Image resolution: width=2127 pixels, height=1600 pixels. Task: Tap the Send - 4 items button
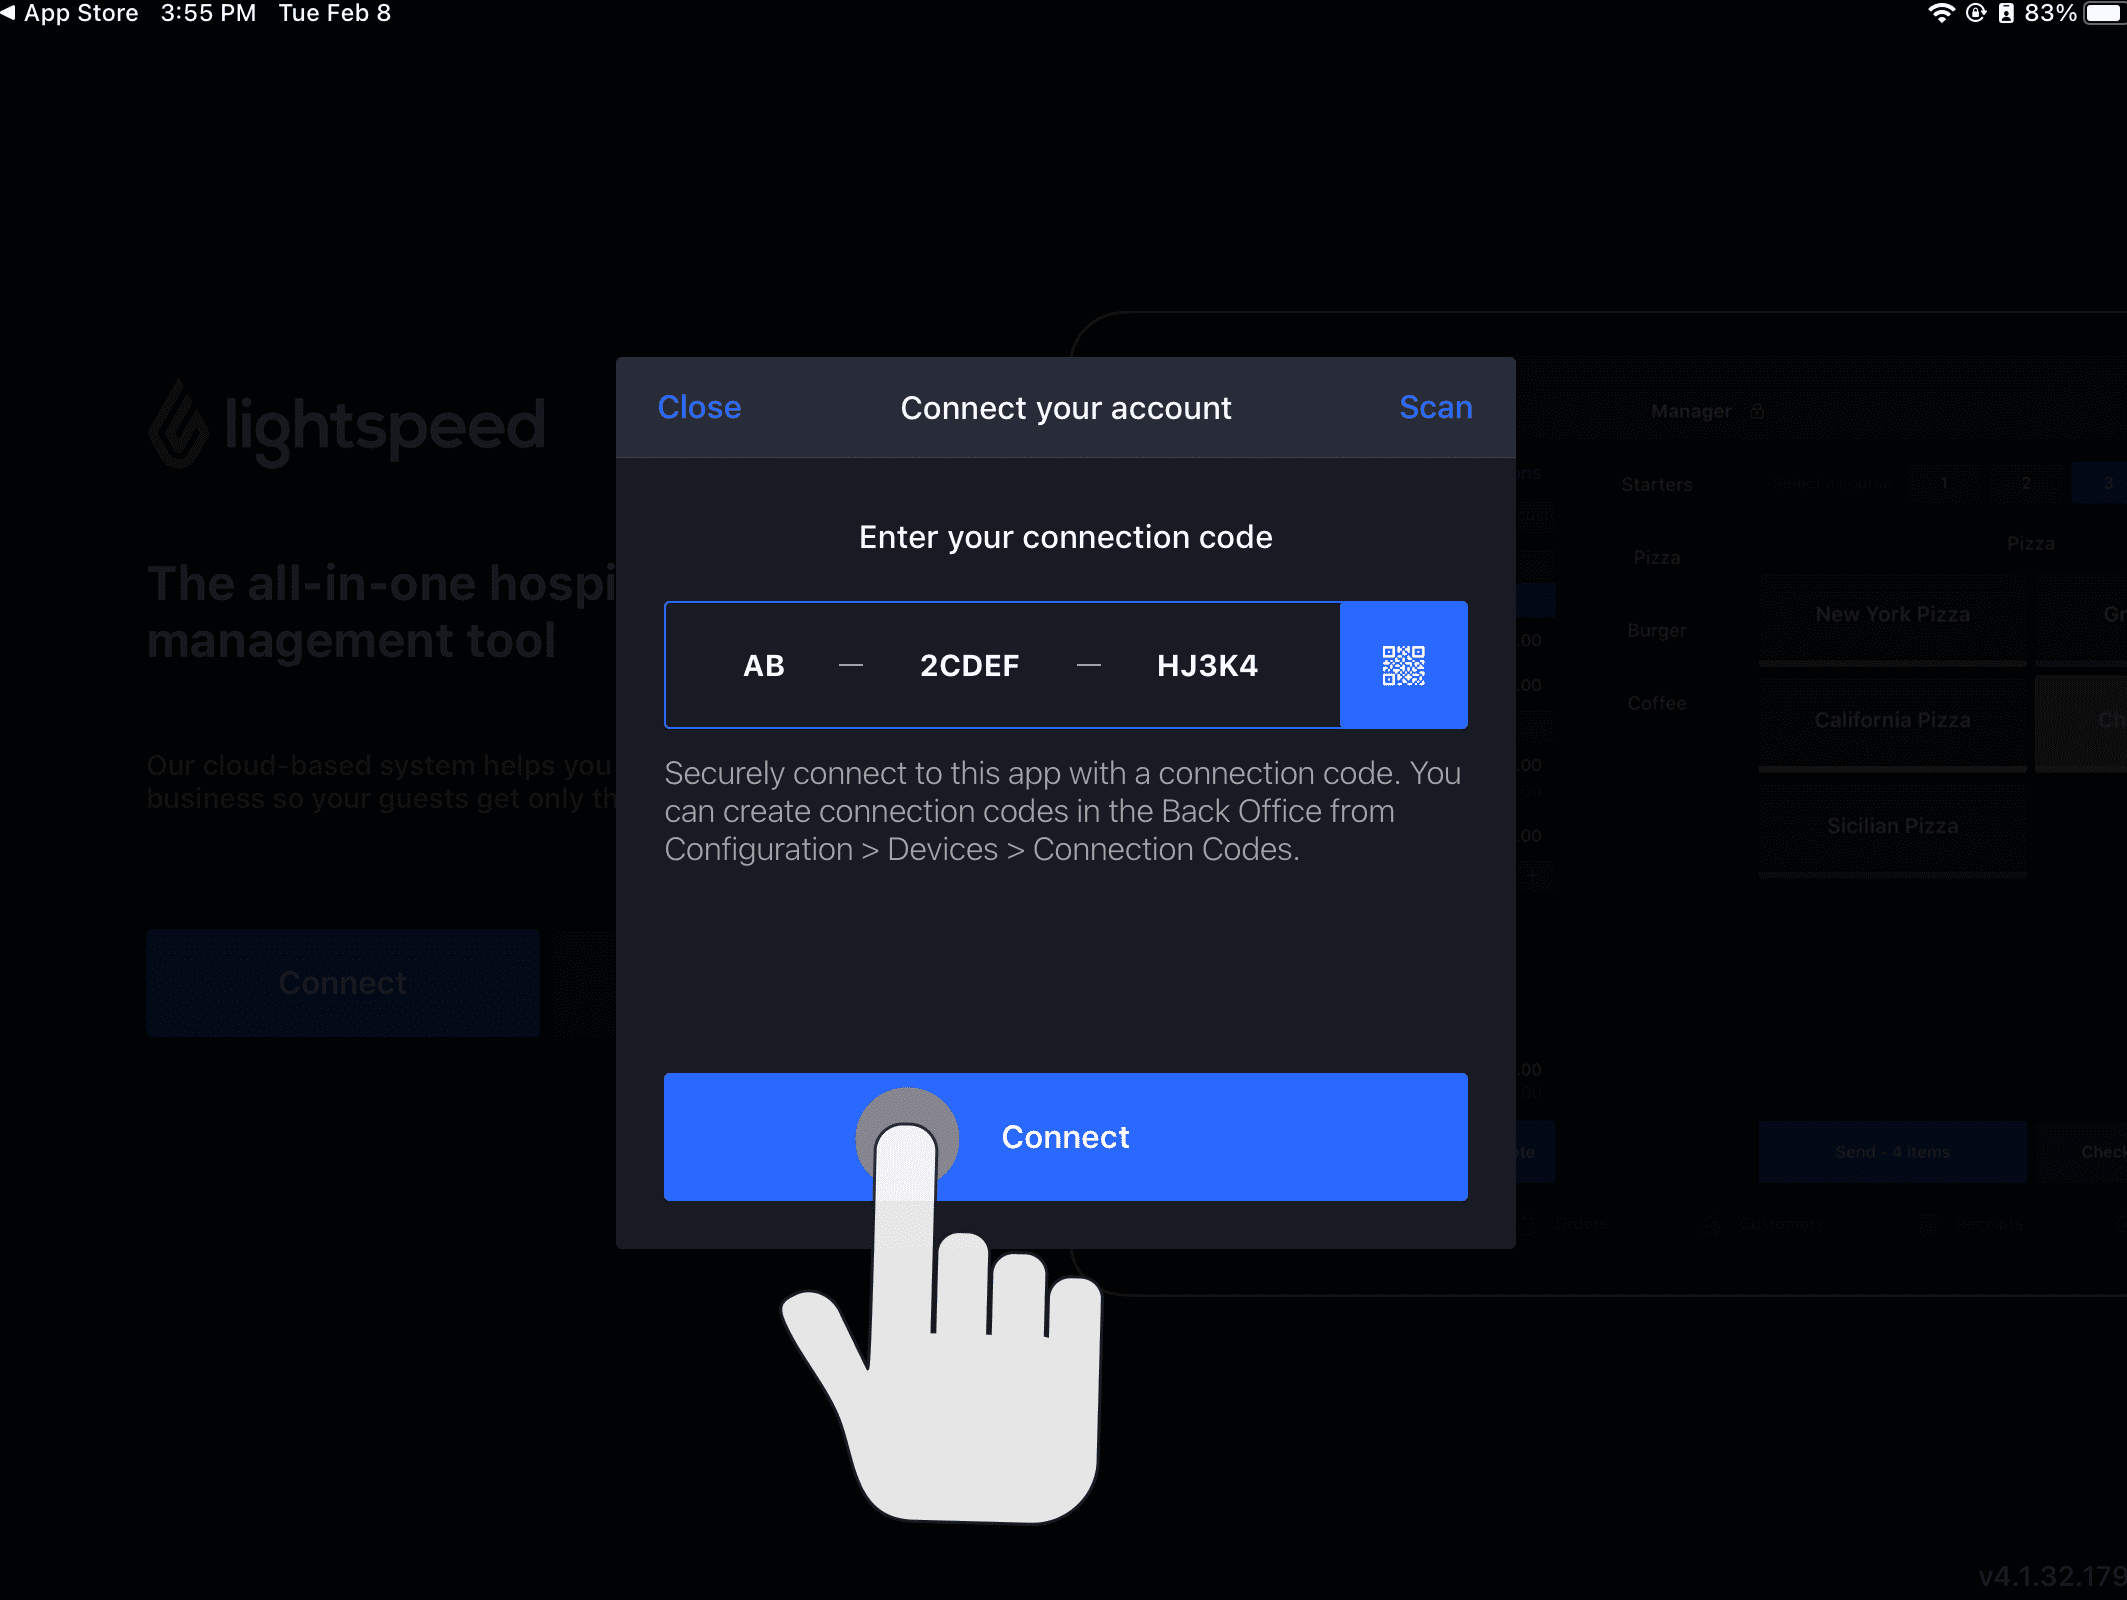[1892, 1152]
